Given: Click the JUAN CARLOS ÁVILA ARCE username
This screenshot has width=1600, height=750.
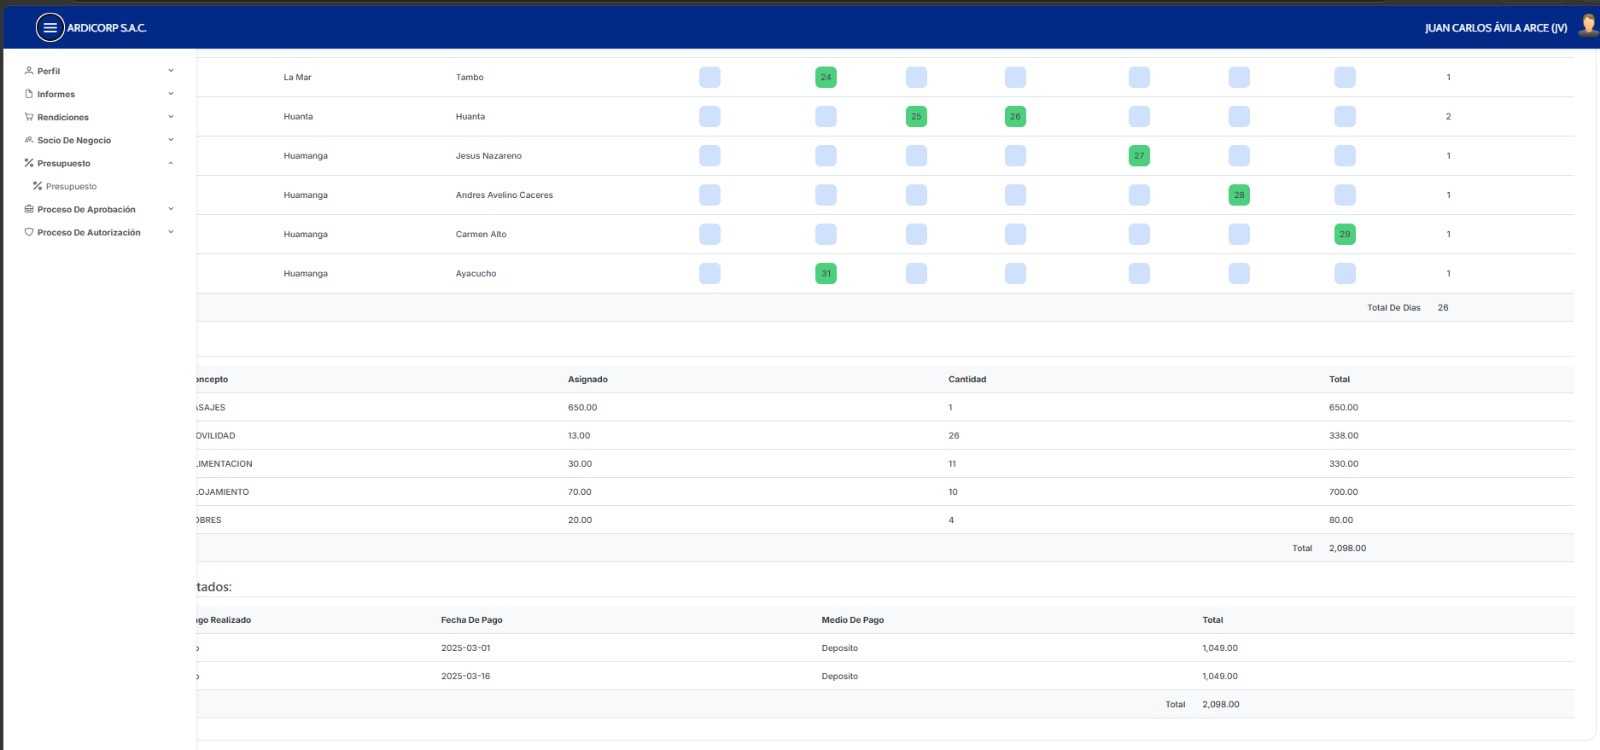Looking at the screenshot, I should click(x=1496, y=28).
